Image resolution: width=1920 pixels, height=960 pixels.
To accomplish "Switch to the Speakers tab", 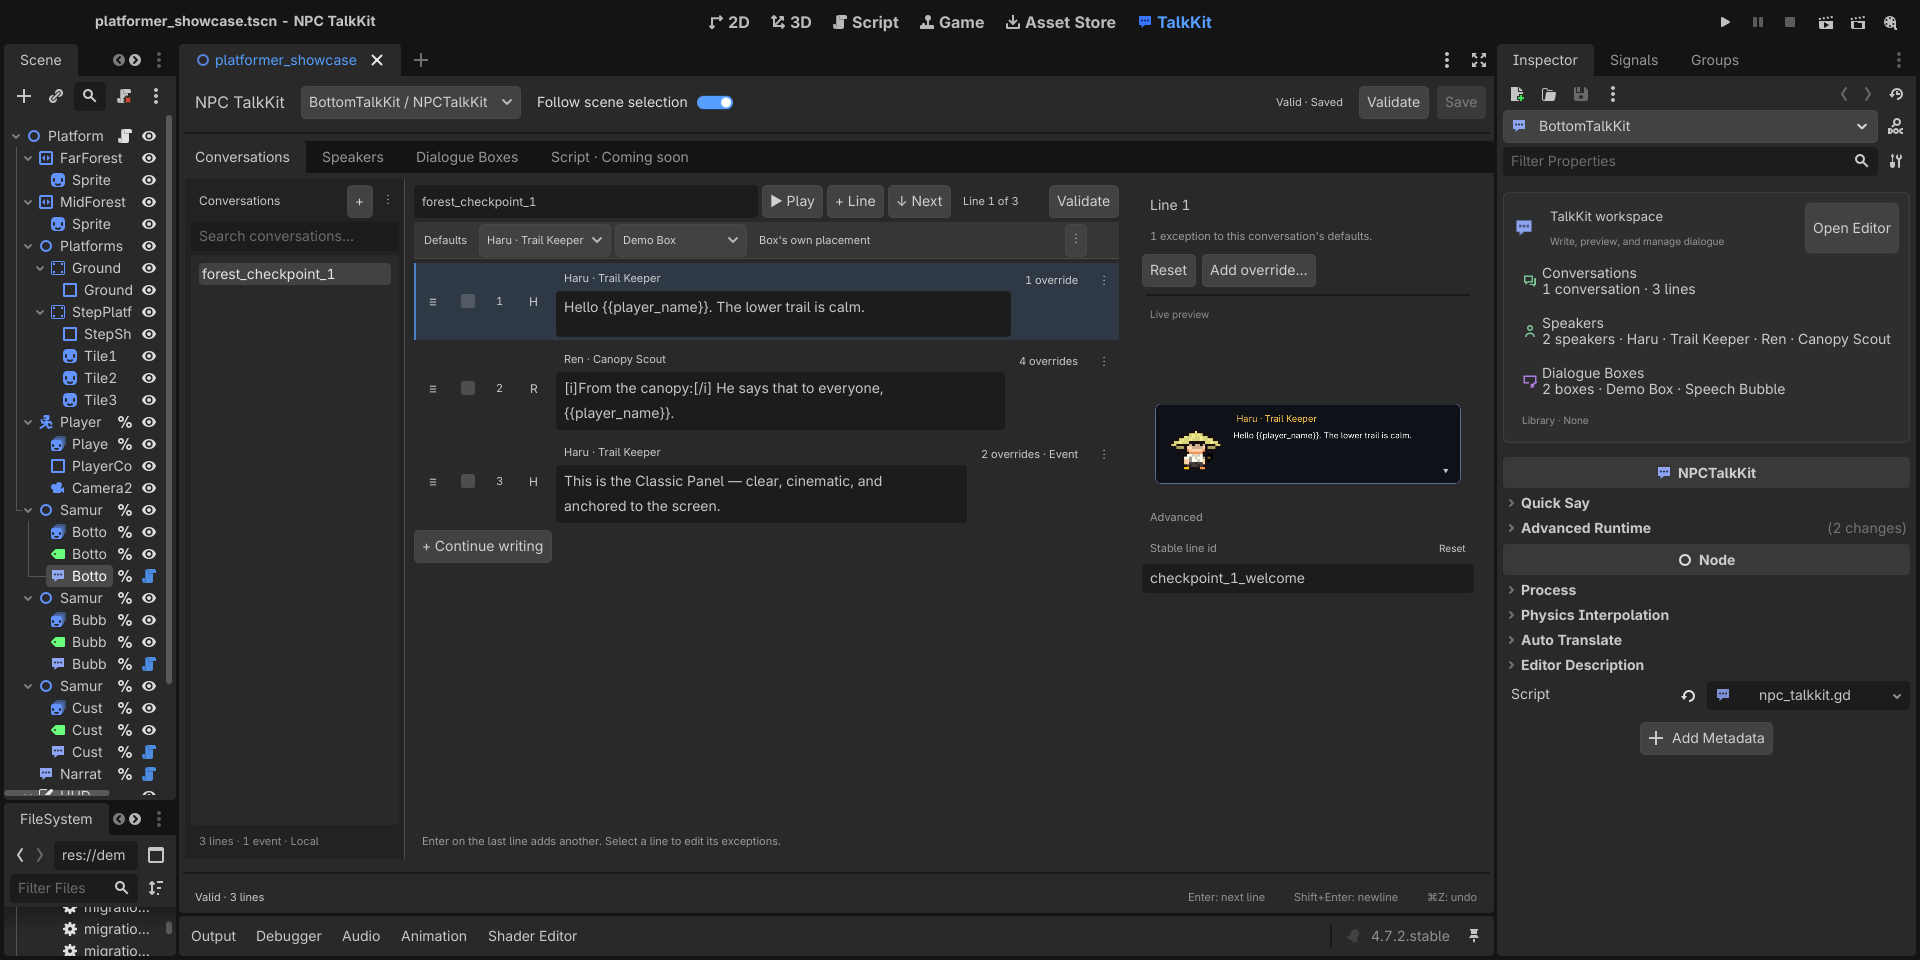I will coord(352,157).
